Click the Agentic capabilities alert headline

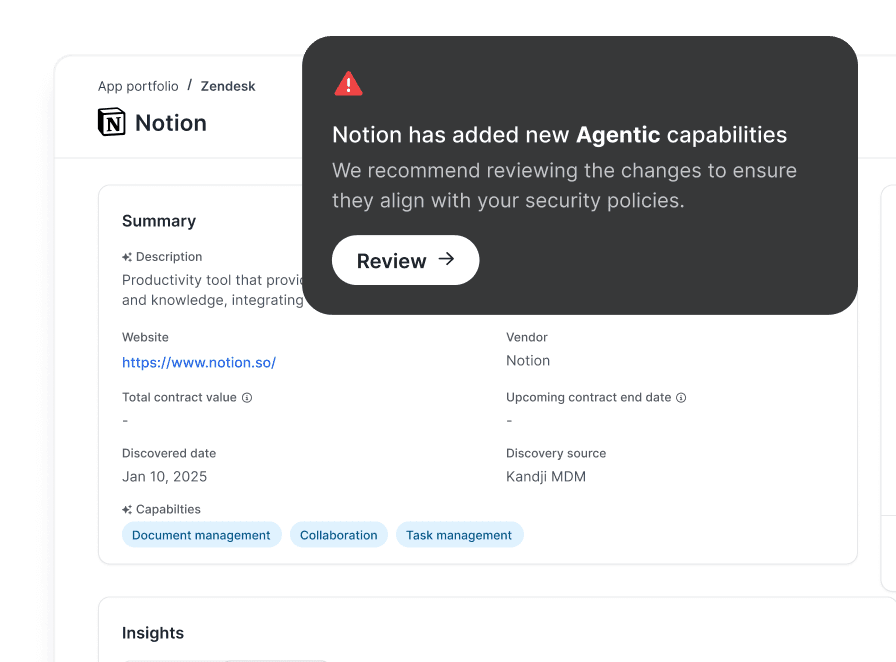coord(559,135)
